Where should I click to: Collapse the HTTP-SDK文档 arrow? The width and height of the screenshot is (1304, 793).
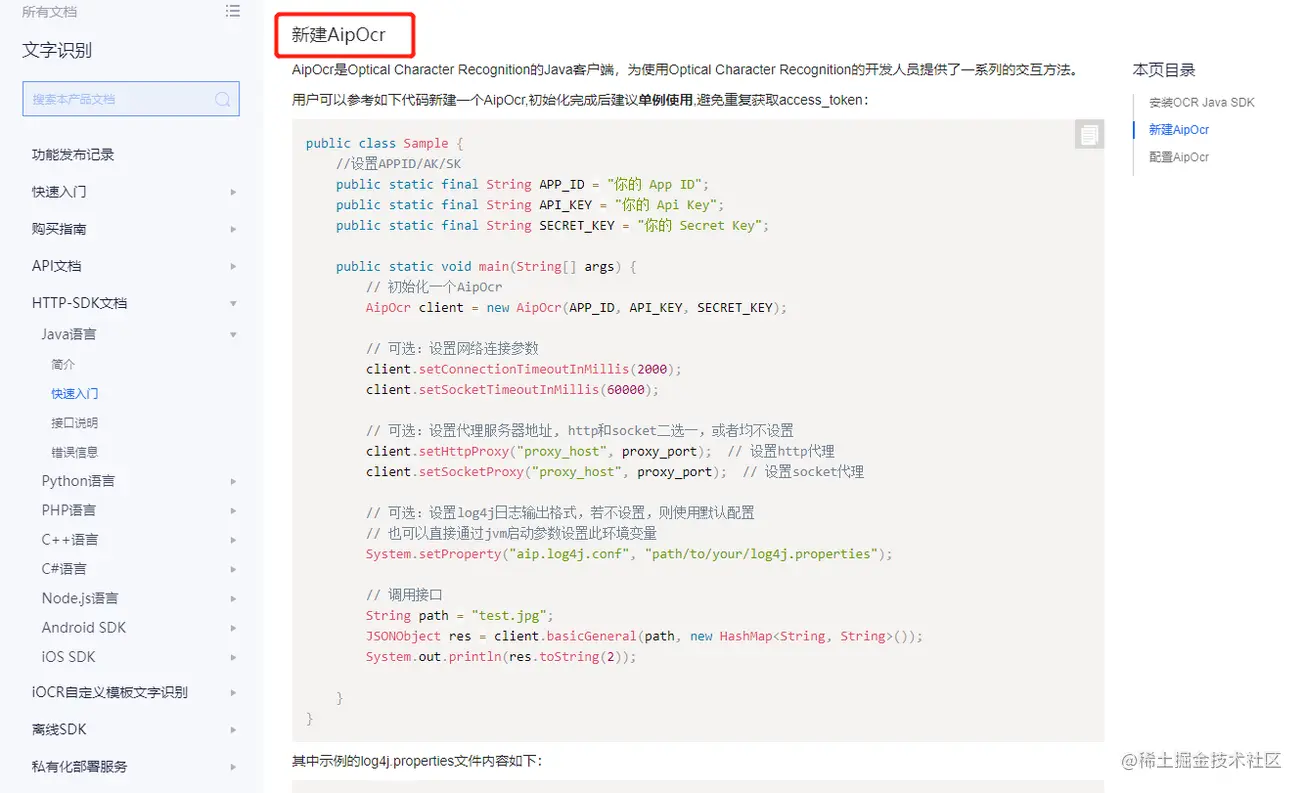point(233,303)
